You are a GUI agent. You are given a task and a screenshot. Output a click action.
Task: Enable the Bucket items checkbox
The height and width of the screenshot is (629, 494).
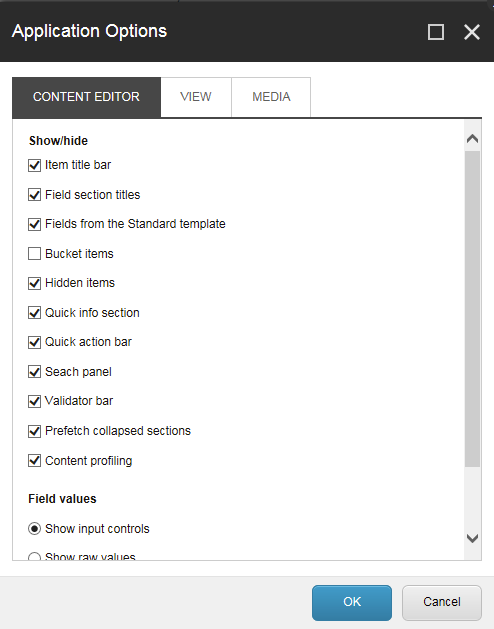(35, 254)
